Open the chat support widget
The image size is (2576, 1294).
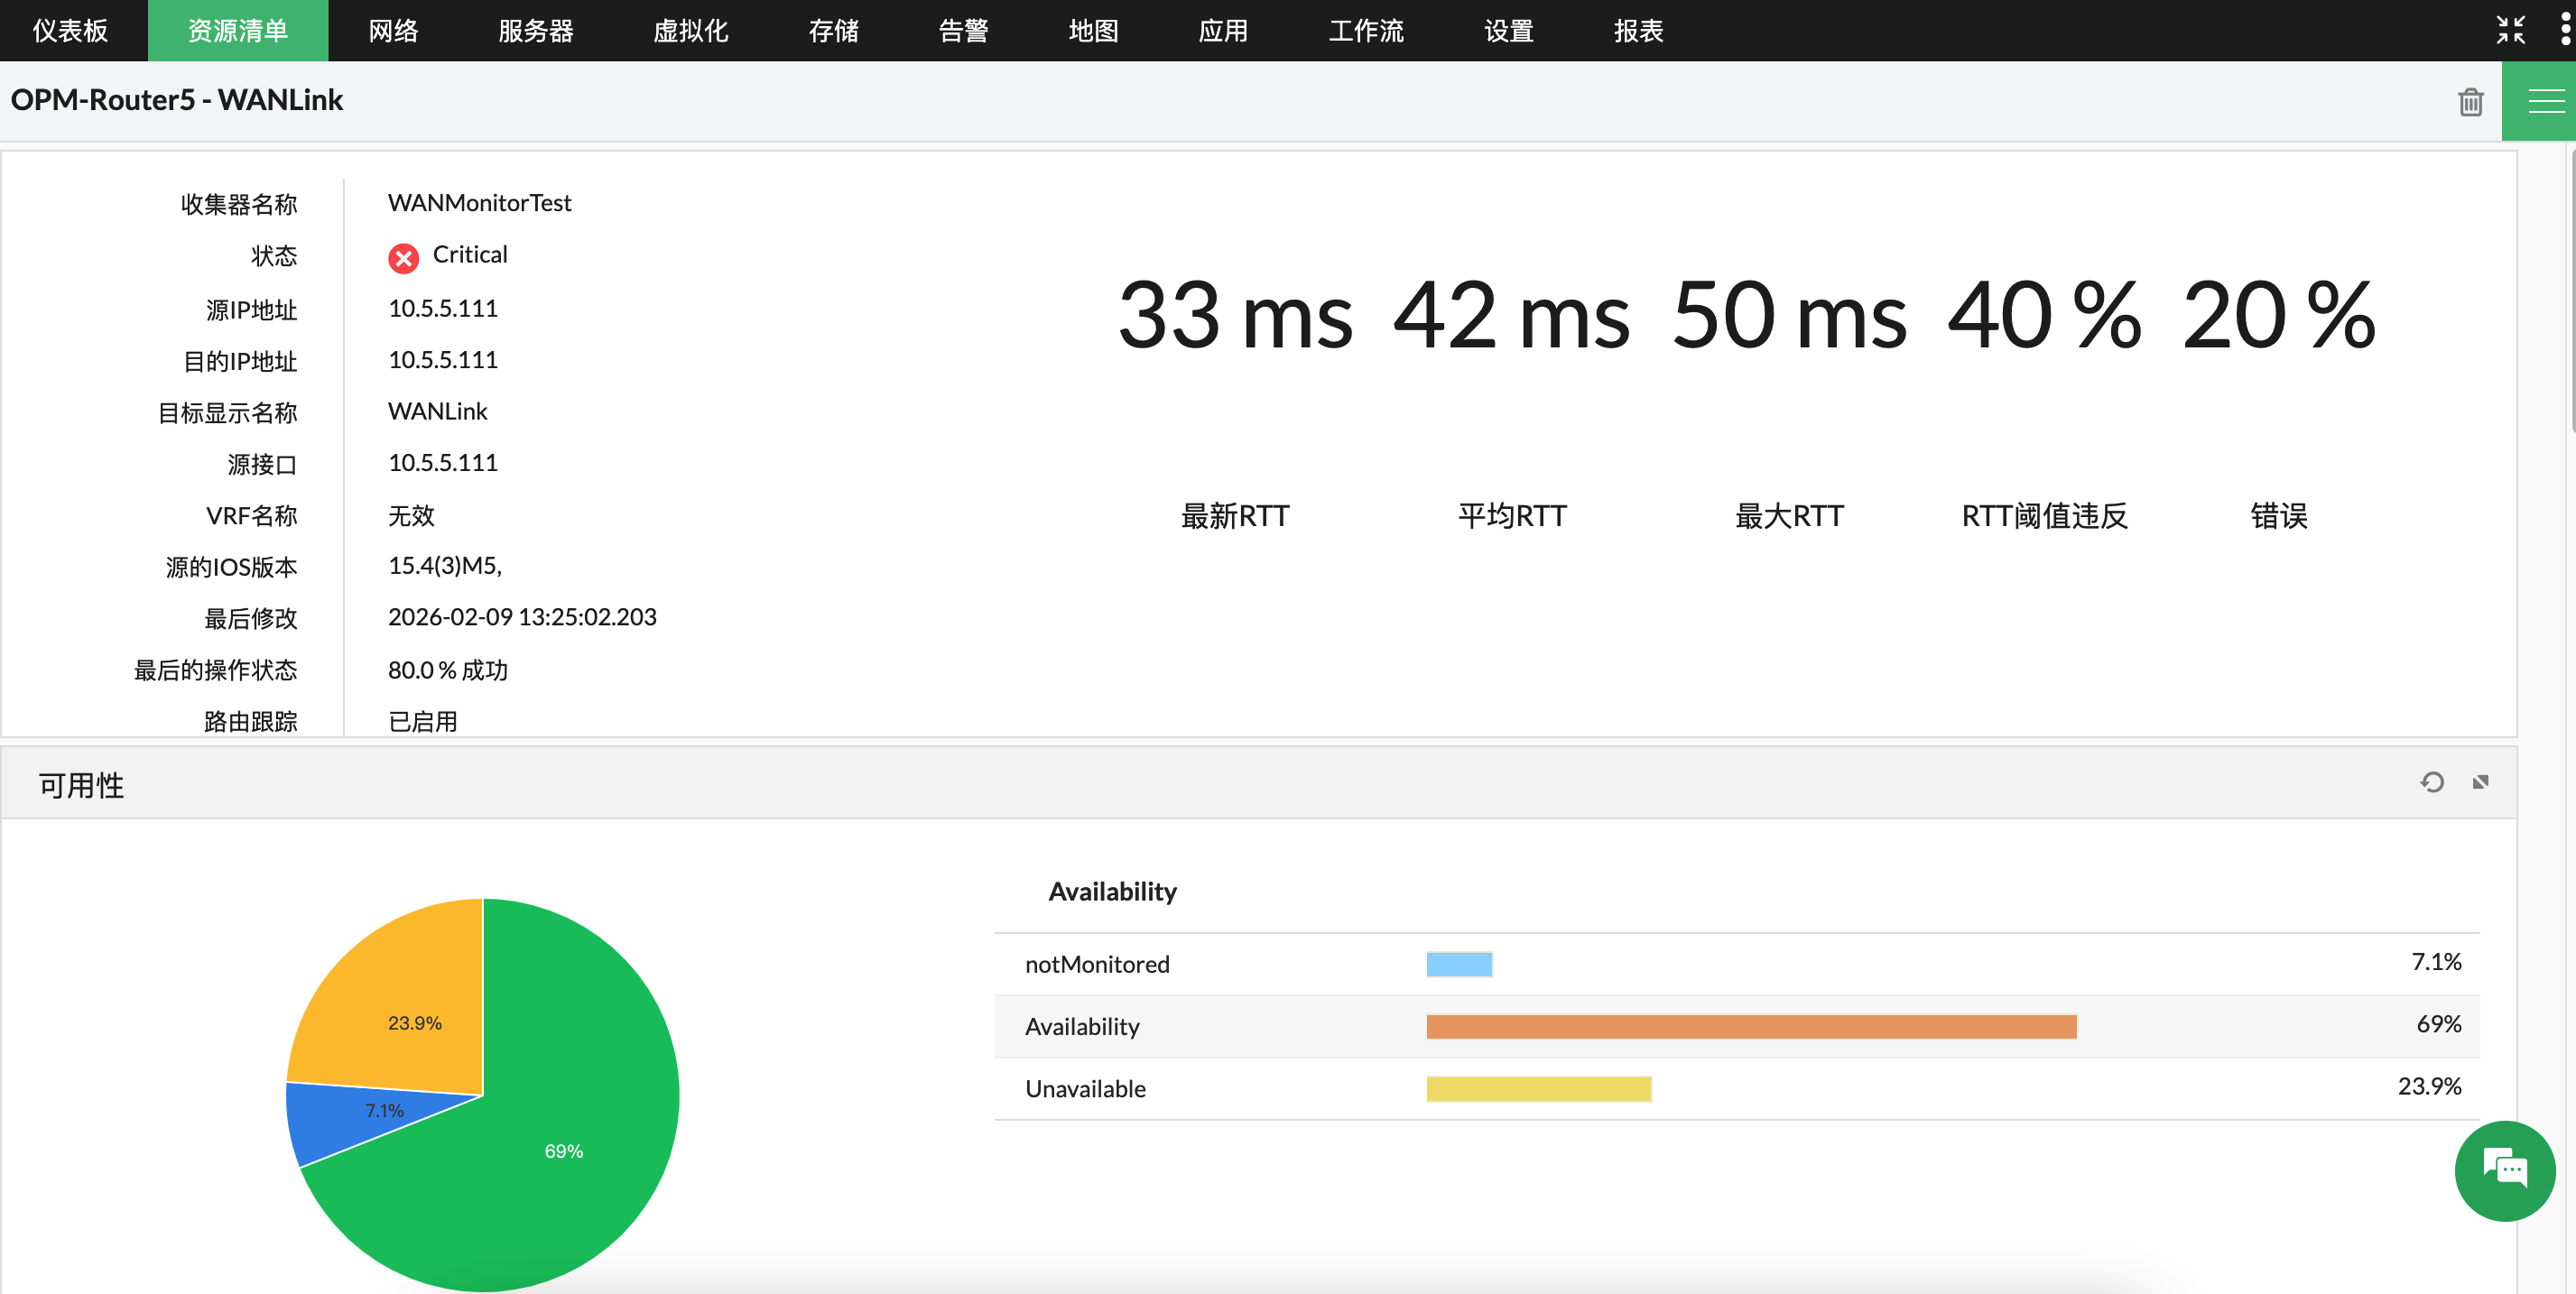click(2505, 1170)
